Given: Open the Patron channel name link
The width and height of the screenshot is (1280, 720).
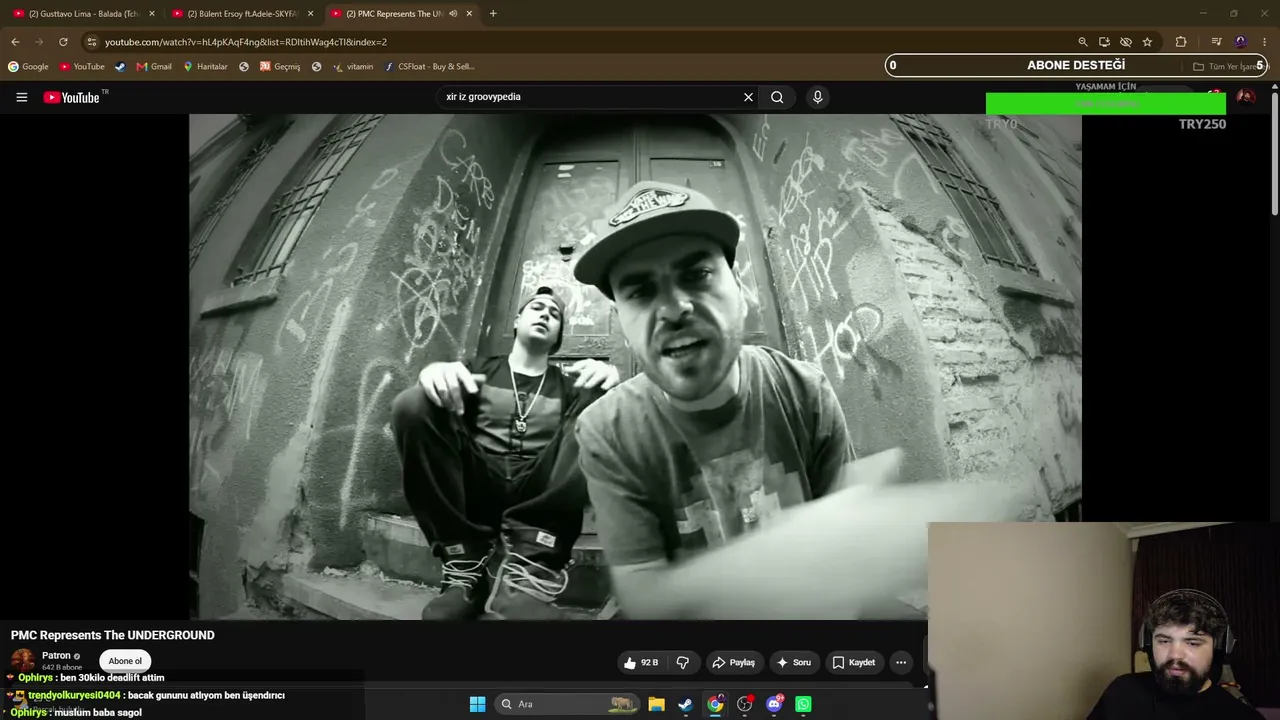Looking at the screenshot, I should point(56,656).
